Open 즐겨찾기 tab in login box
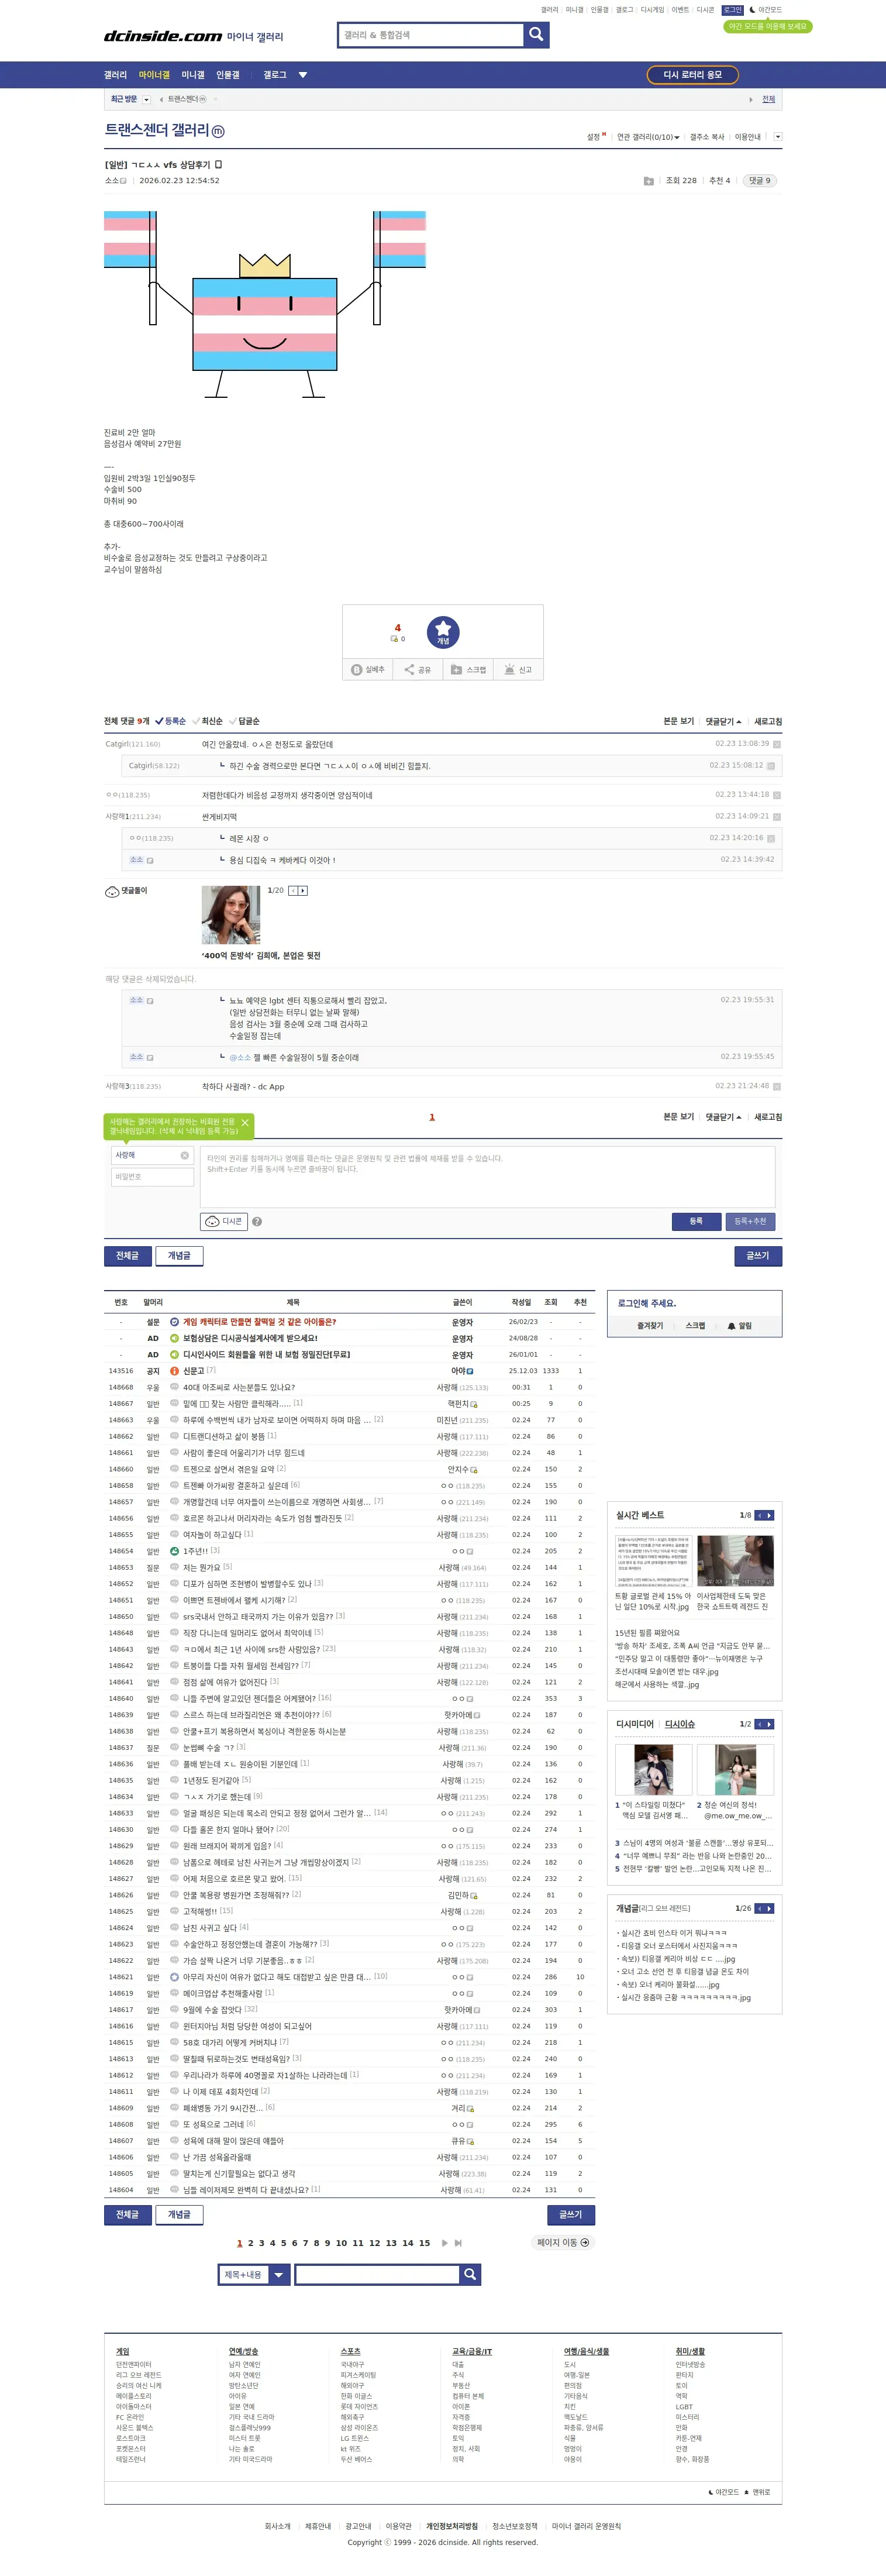886x2576 pixels. [650, 1326]
